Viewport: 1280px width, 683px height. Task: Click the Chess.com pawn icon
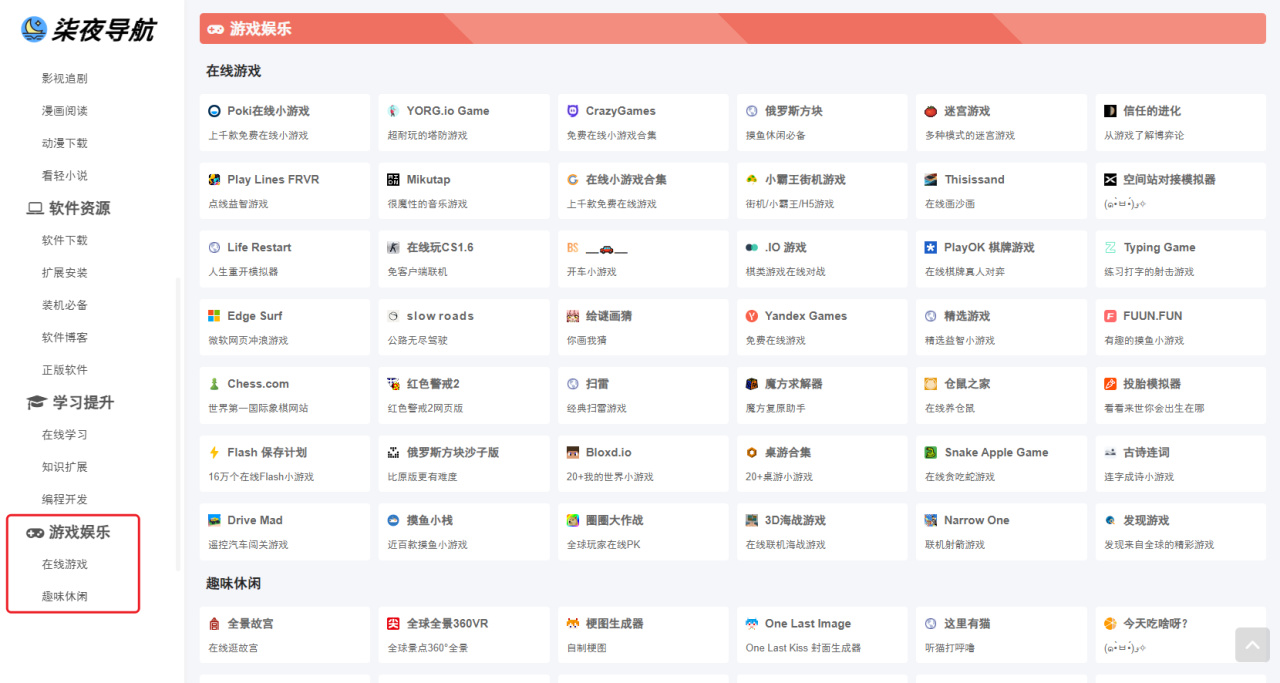[x=214, y=384]
